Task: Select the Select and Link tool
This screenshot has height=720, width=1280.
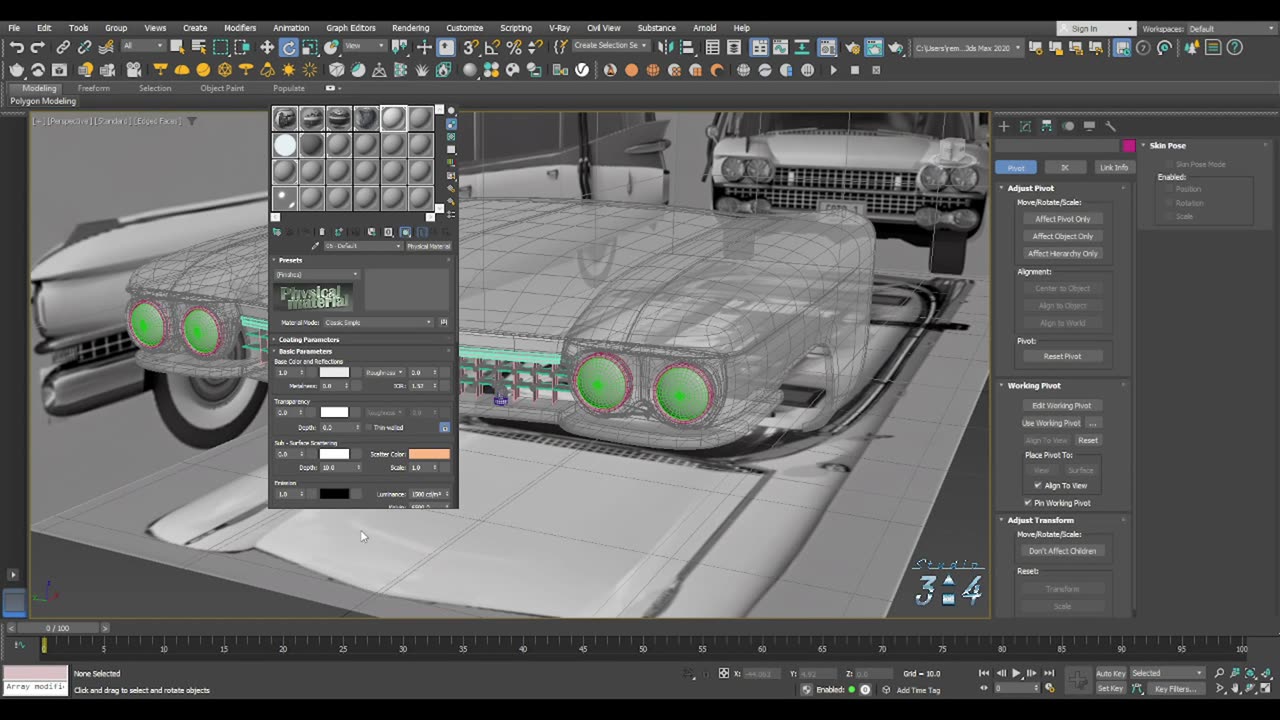Action: [63, 47]
